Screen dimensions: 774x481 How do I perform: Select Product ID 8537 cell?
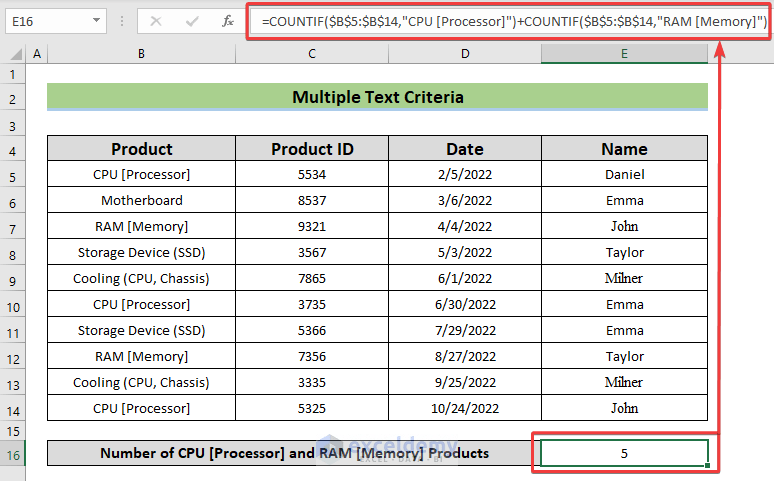[x=312, y=200]
